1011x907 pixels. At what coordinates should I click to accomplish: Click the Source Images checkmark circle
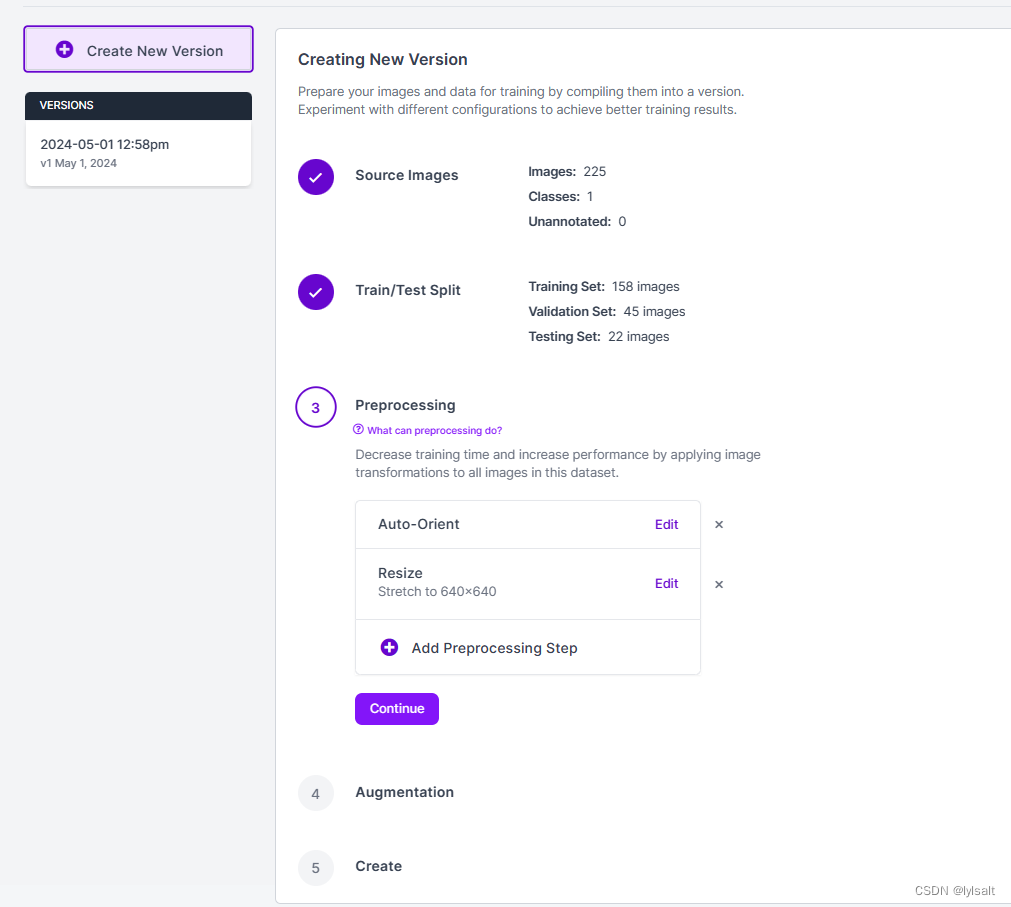point(316,177)
